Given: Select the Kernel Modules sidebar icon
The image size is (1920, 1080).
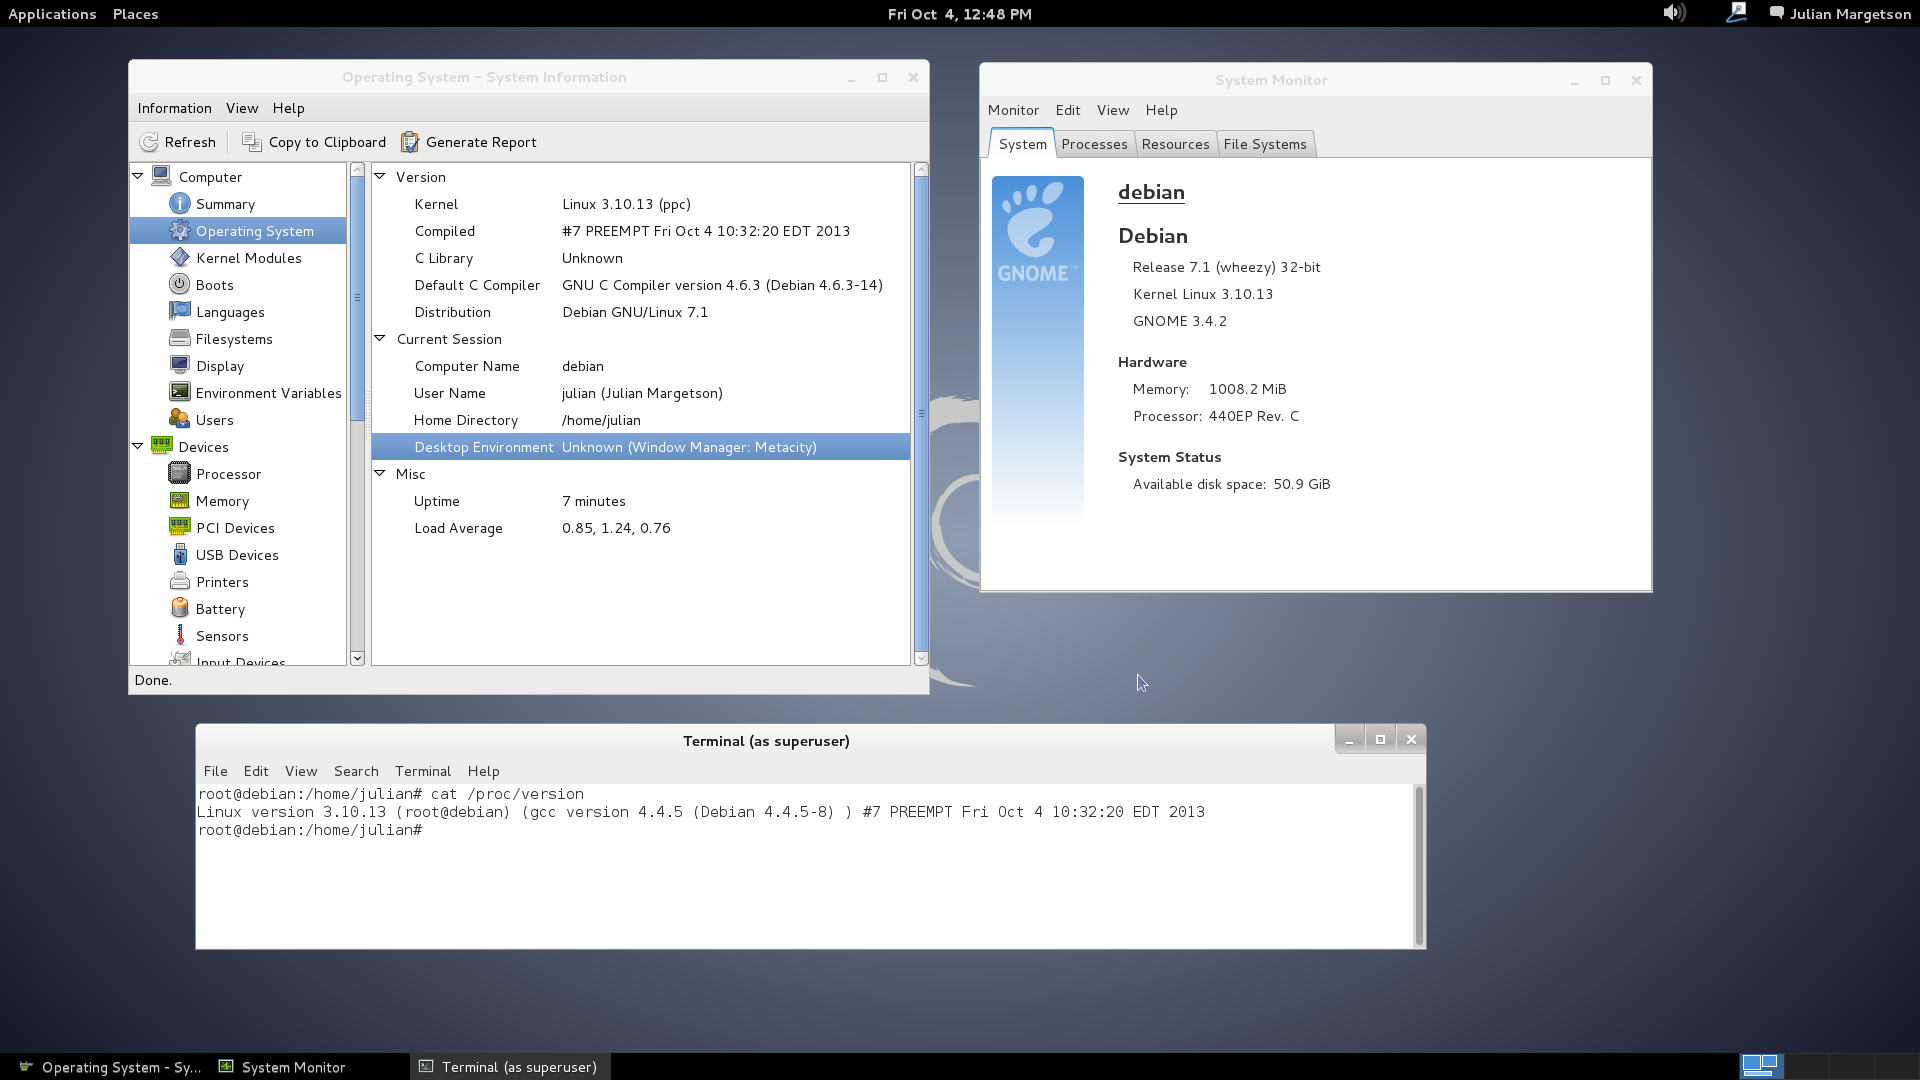Looking at the screenshot, I should [180, 258].
